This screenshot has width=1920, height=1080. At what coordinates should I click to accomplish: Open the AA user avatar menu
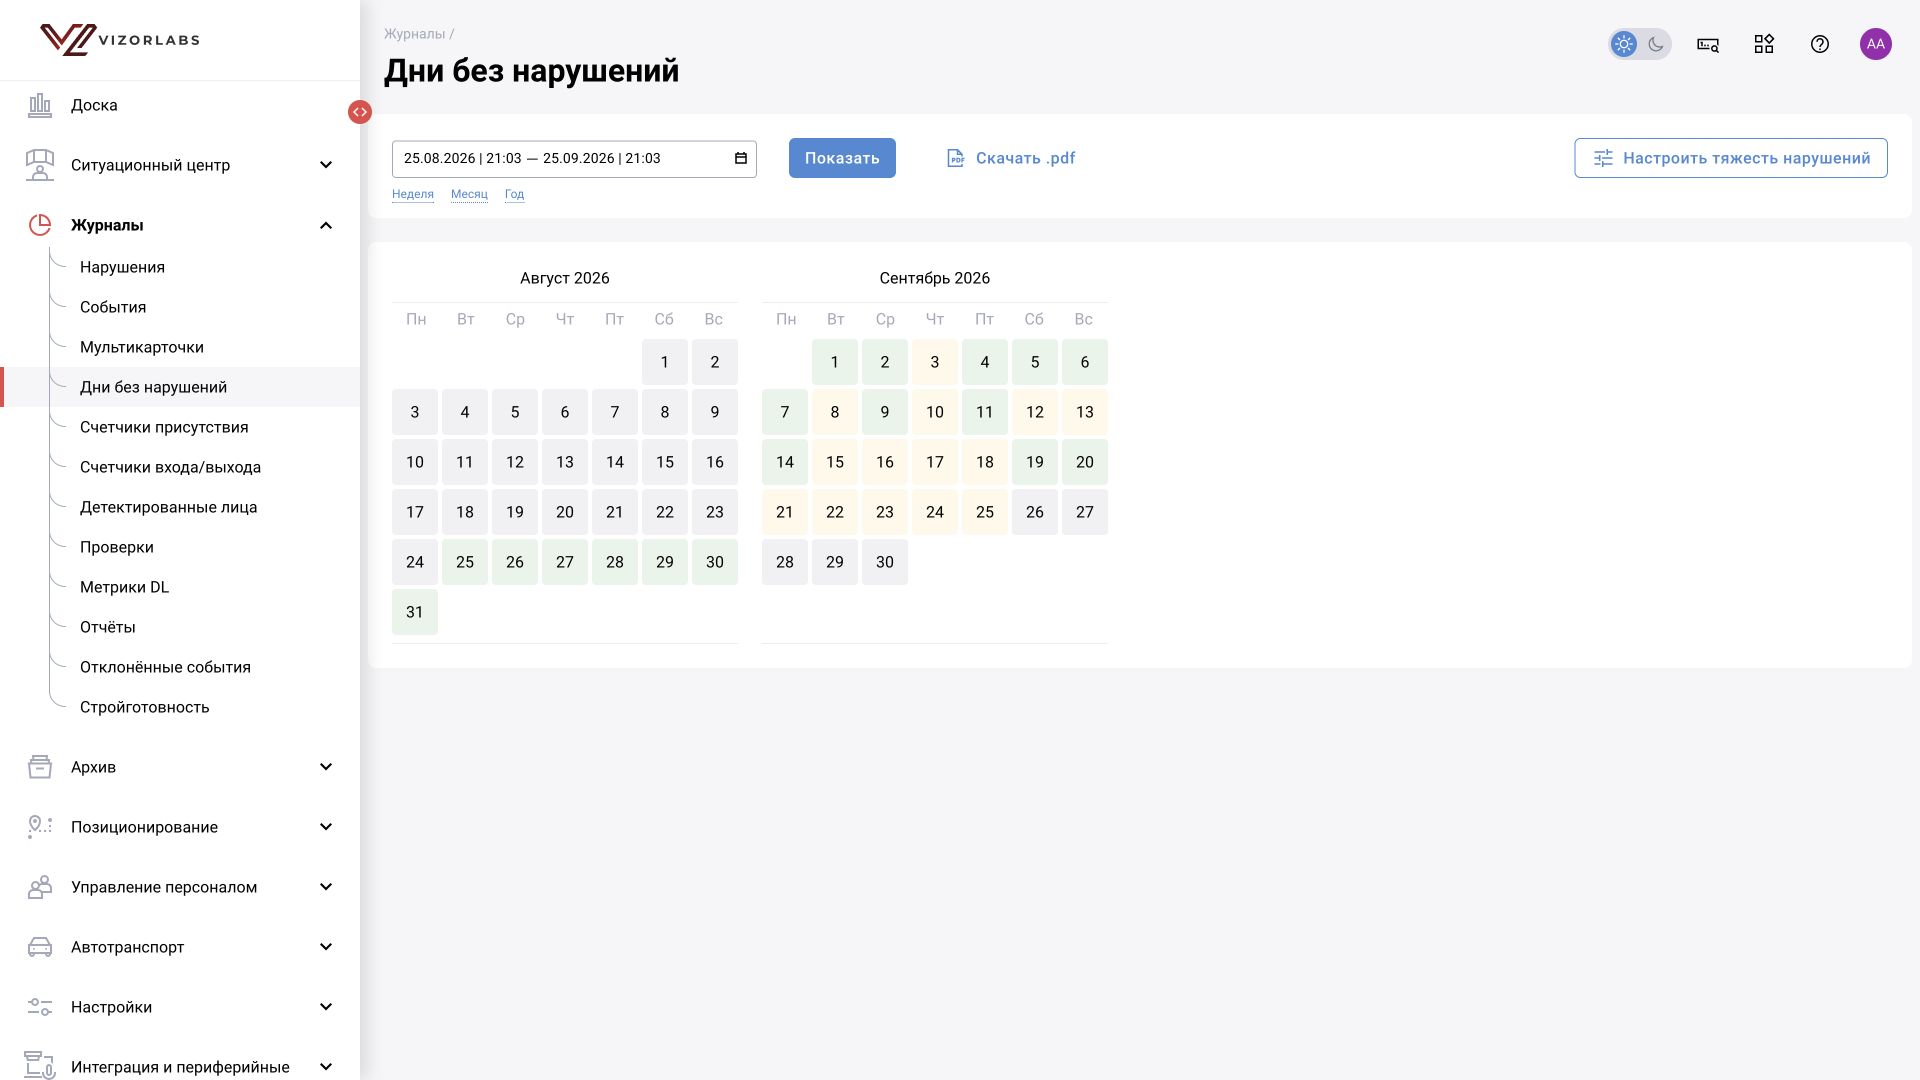(1876, 44)
